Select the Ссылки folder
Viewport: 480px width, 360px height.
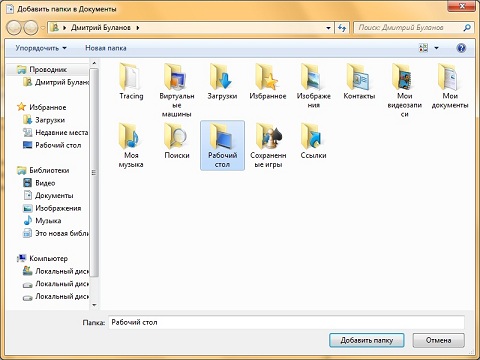tap(313, 140)
